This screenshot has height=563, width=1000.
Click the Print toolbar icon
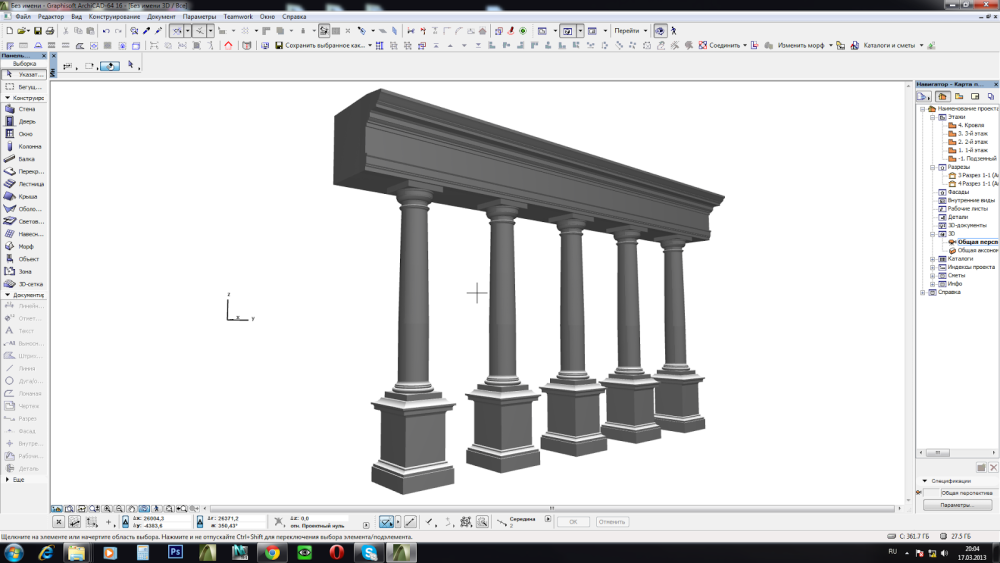[50, 31]
